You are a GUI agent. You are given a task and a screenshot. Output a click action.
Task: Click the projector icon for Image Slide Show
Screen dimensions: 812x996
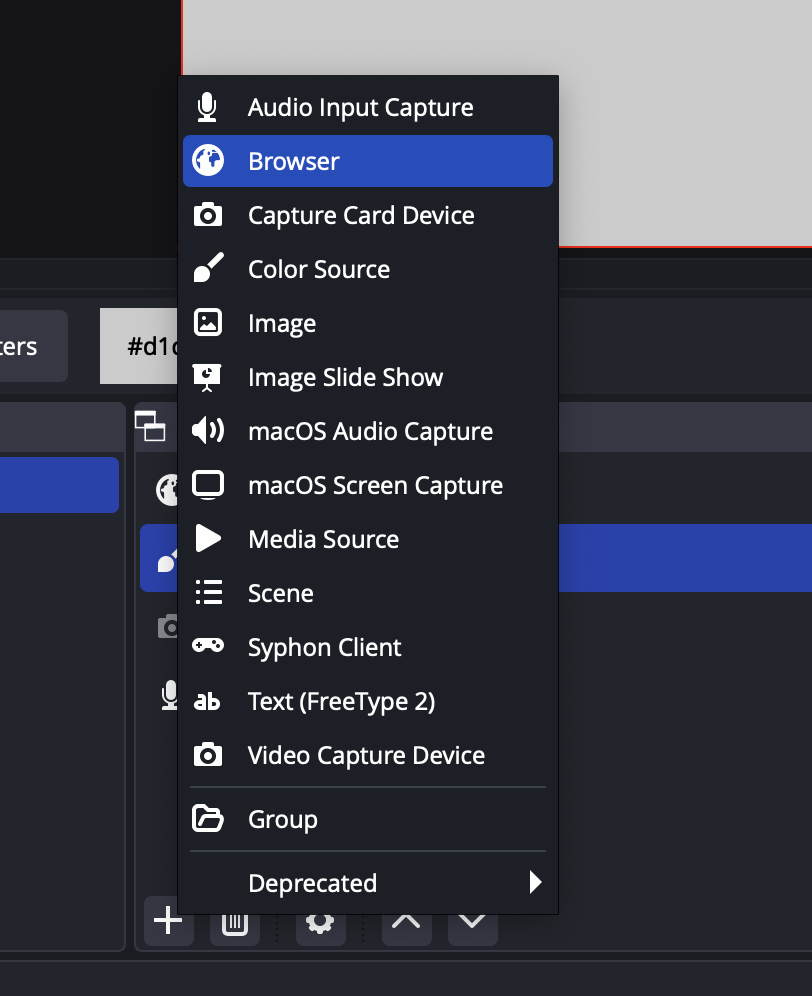coord(207,377)
